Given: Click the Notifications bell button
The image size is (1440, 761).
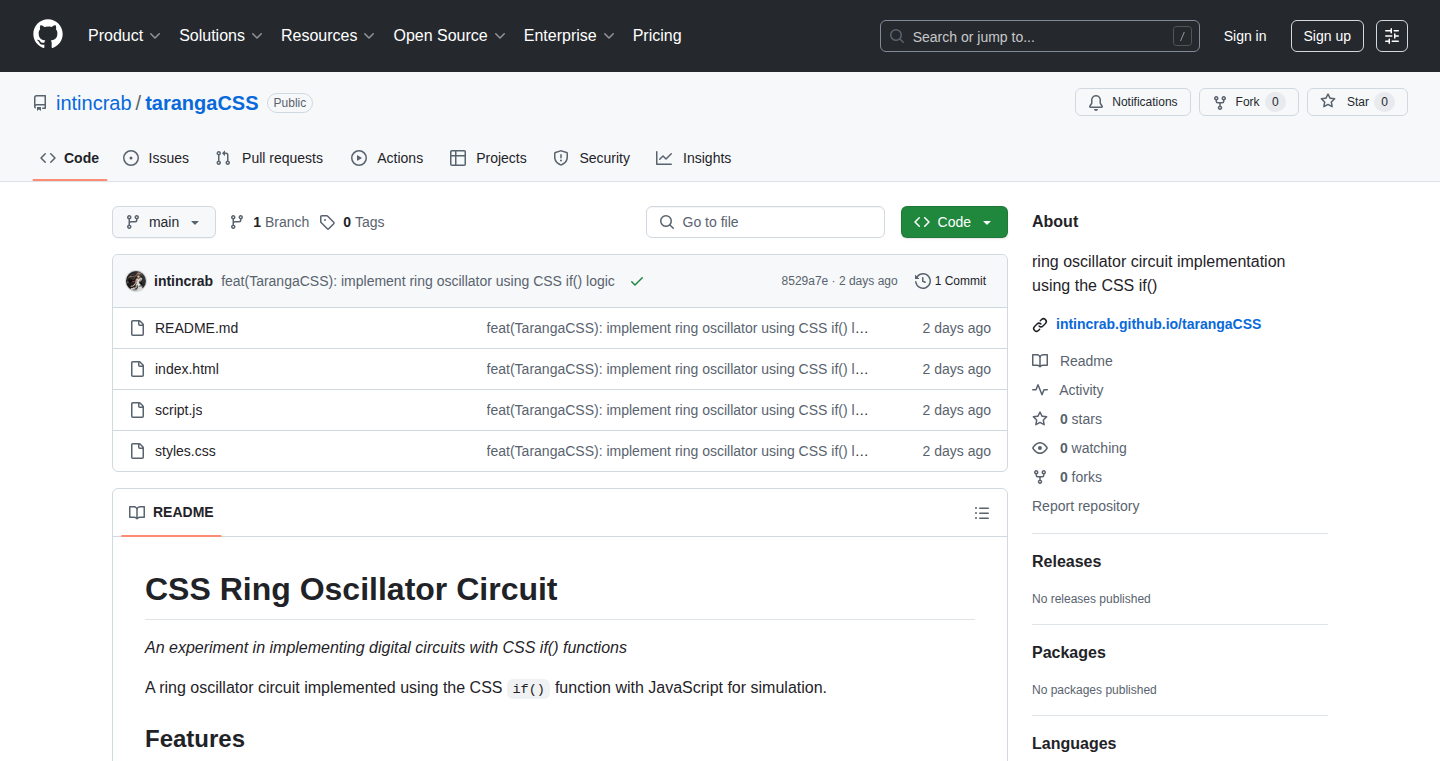Looking at the screenshot, I should click(1133, 102).
